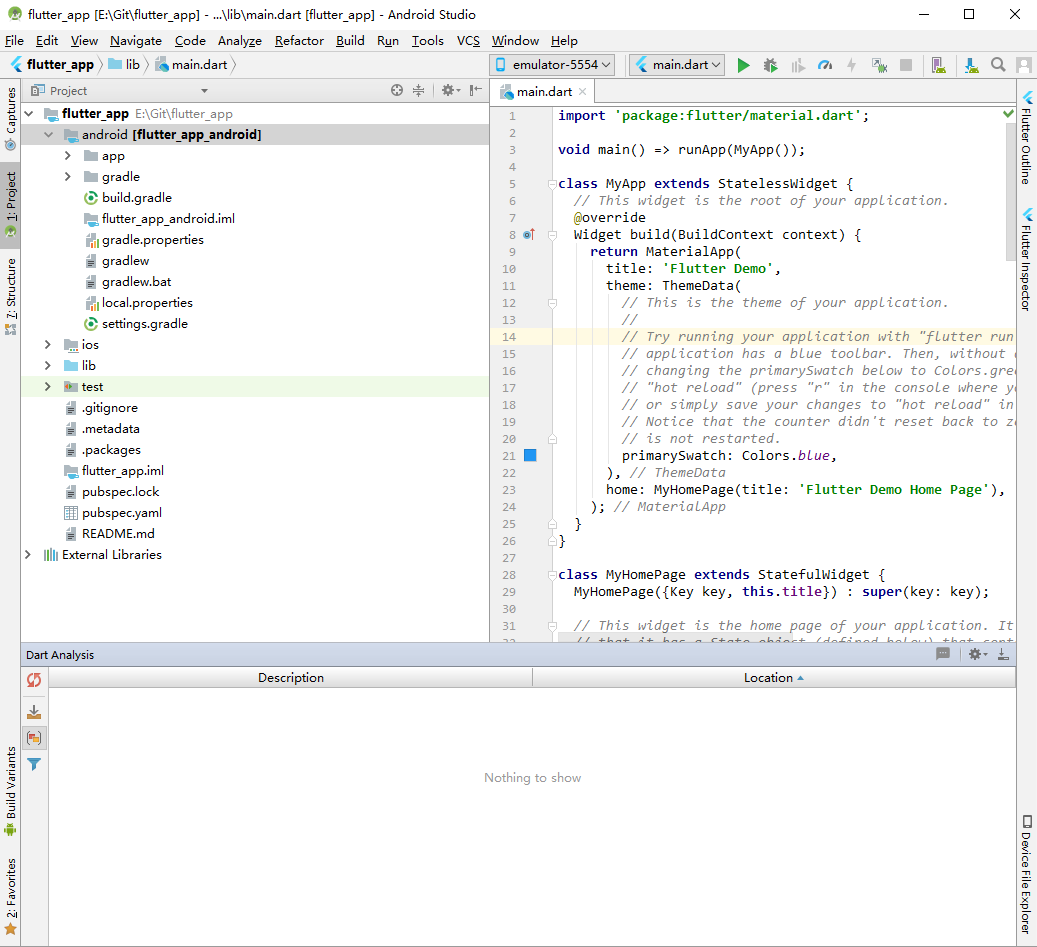Viewport: 1037px width, 947px height.
Task: Expand the ios folder
Action: click(x=48, y=345)
